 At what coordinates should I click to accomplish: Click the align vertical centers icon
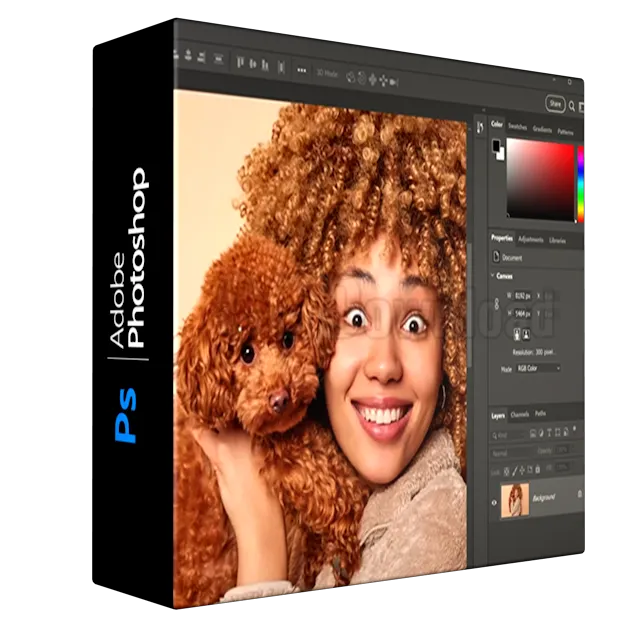253,63
